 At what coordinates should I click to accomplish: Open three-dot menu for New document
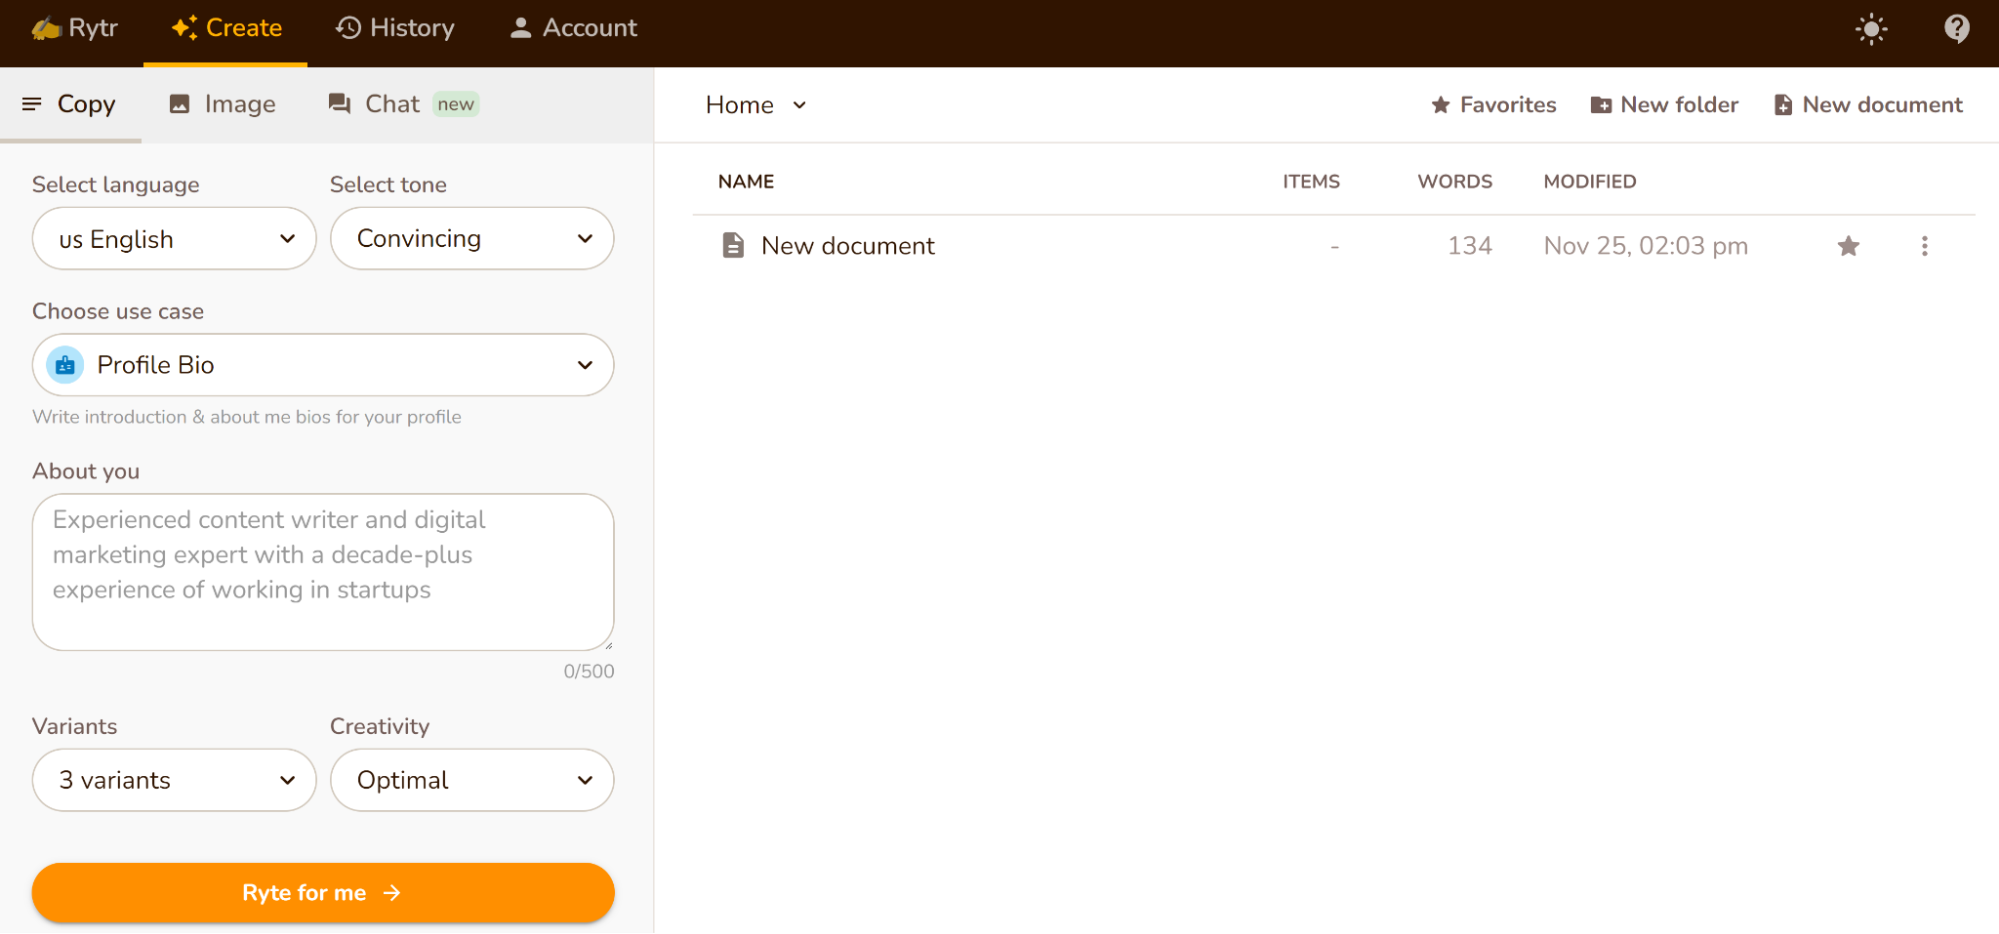pyautogui.click(x=1924, y=246)
